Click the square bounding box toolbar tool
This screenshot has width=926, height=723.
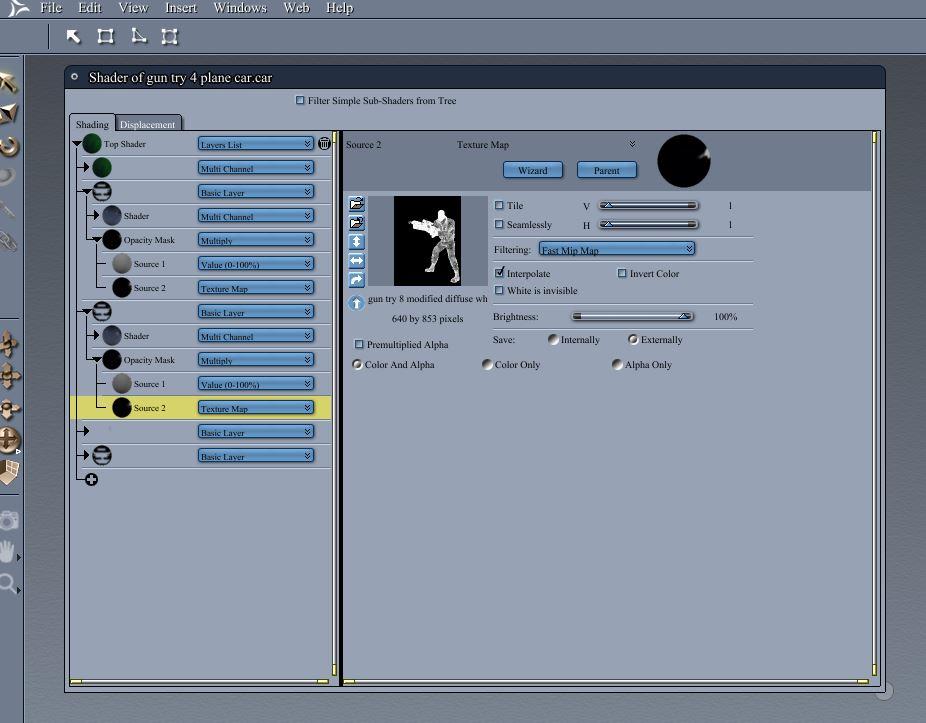coord(106,37)
